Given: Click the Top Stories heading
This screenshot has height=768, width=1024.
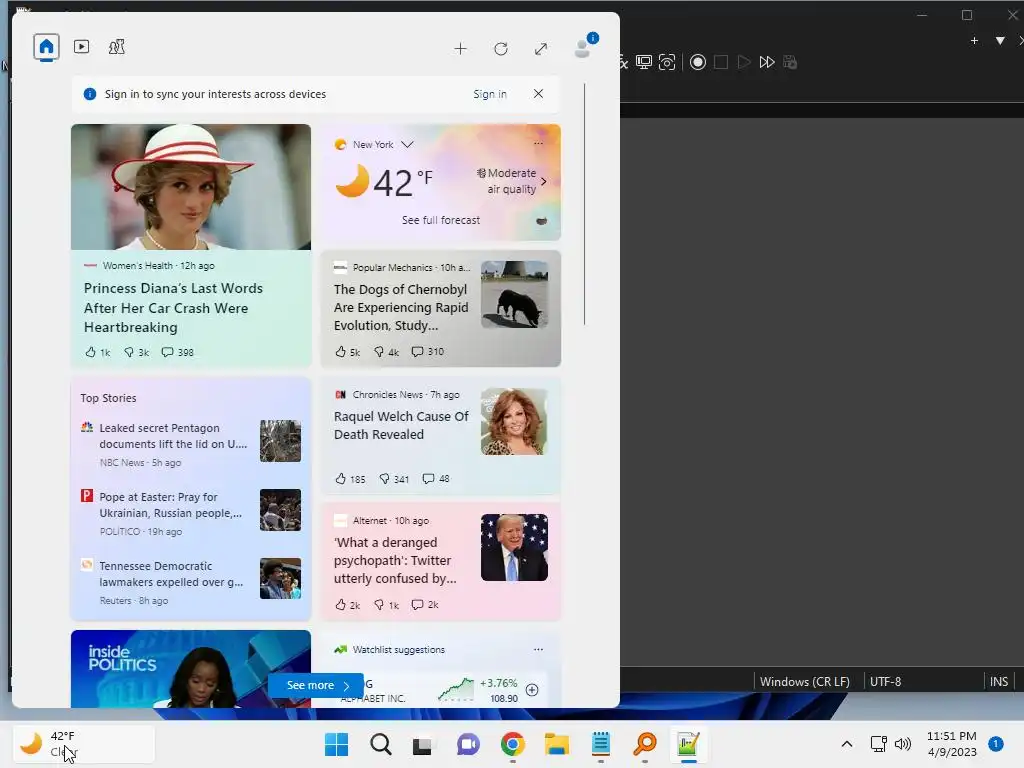Looking at the screenshot, I should (108, 398).
